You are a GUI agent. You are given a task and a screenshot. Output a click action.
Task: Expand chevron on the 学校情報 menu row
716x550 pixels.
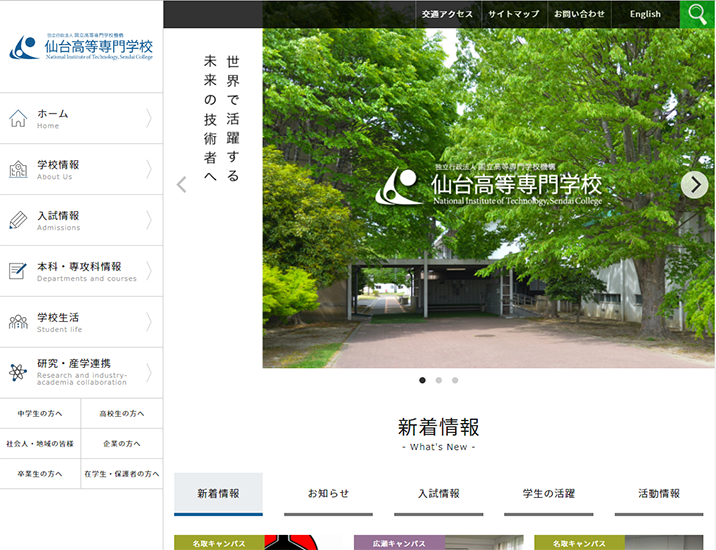(x=149, y=169)
